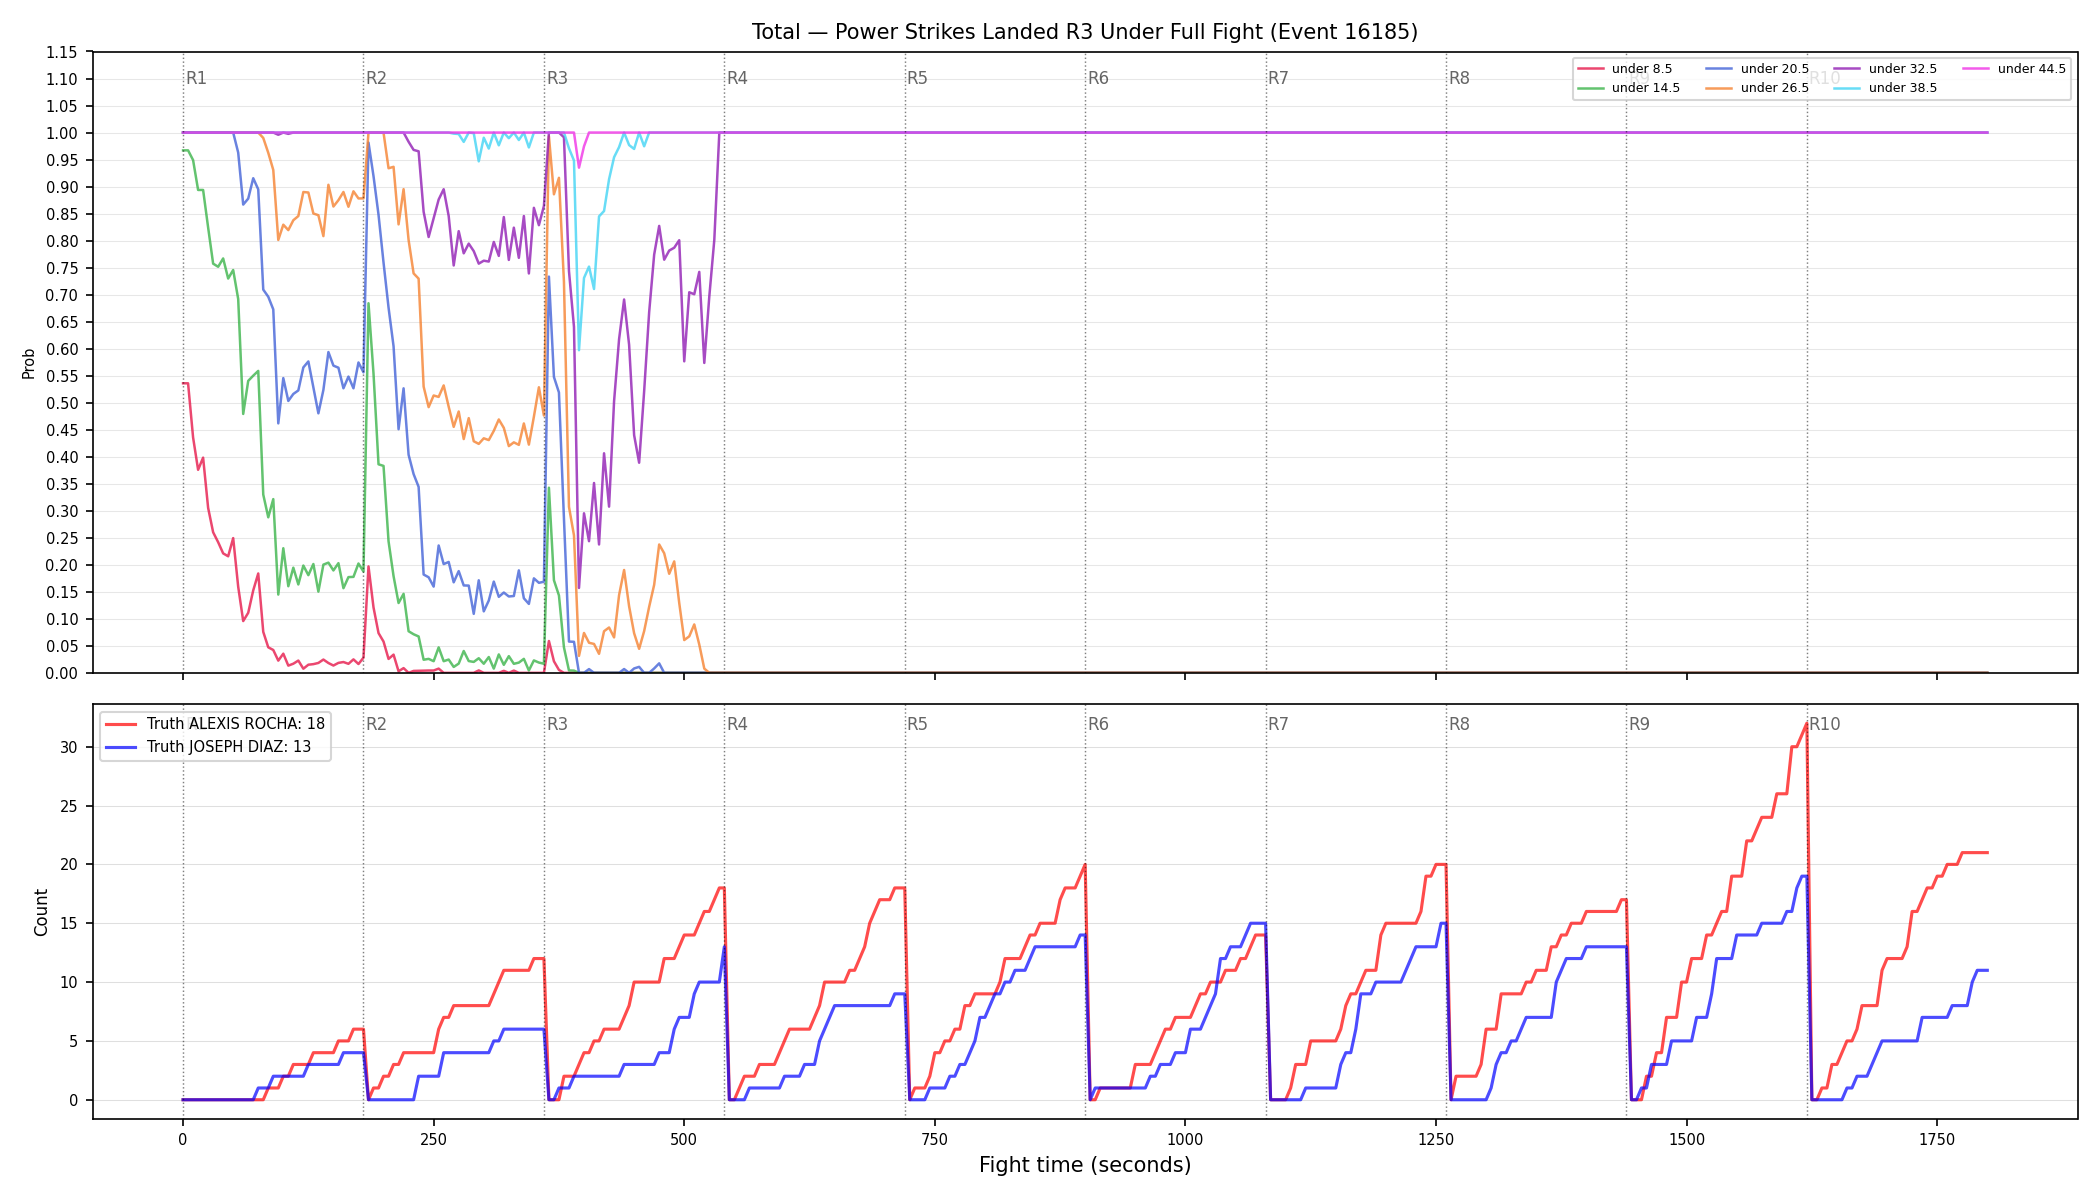Select 'Truth JOSEPH DIAZ: 13' legend entry
The width and height of the screenshot is (2100, 1200).
pyautogui.click(x=208, y=747)
